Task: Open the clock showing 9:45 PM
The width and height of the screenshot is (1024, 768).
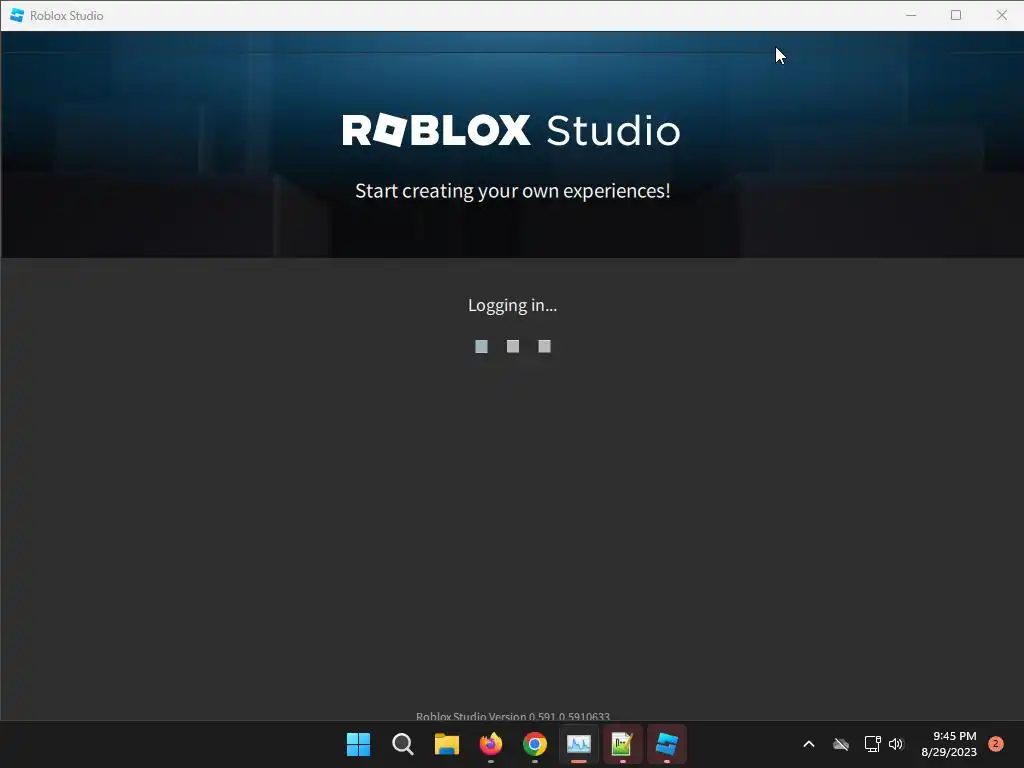Action: click(x=949, y=744)
